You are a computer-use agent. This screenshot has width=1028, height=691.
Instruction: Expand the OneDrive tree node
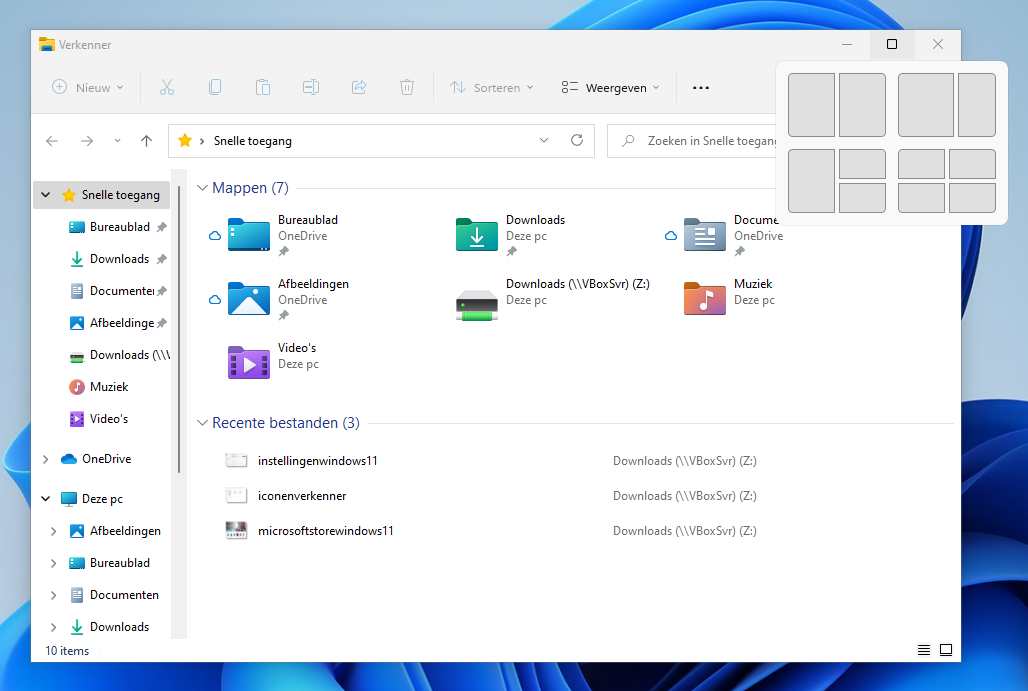(46, 459)
